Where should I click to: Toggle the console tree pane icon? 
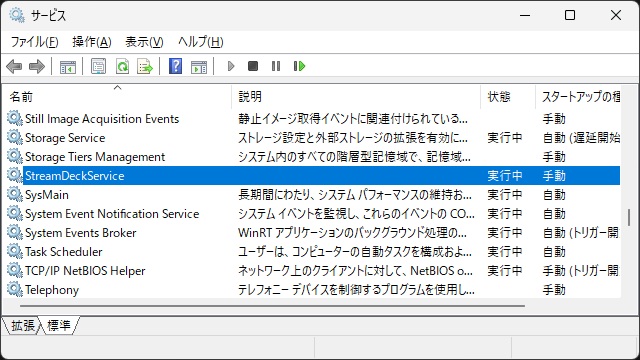click(68, 66)
